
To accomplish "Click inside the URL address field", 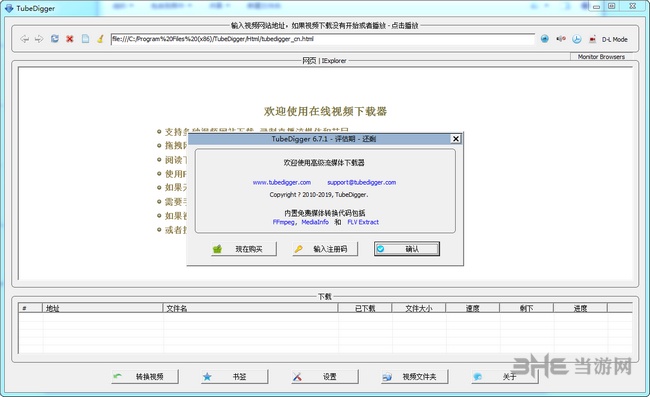I will (x=323, y=39).
